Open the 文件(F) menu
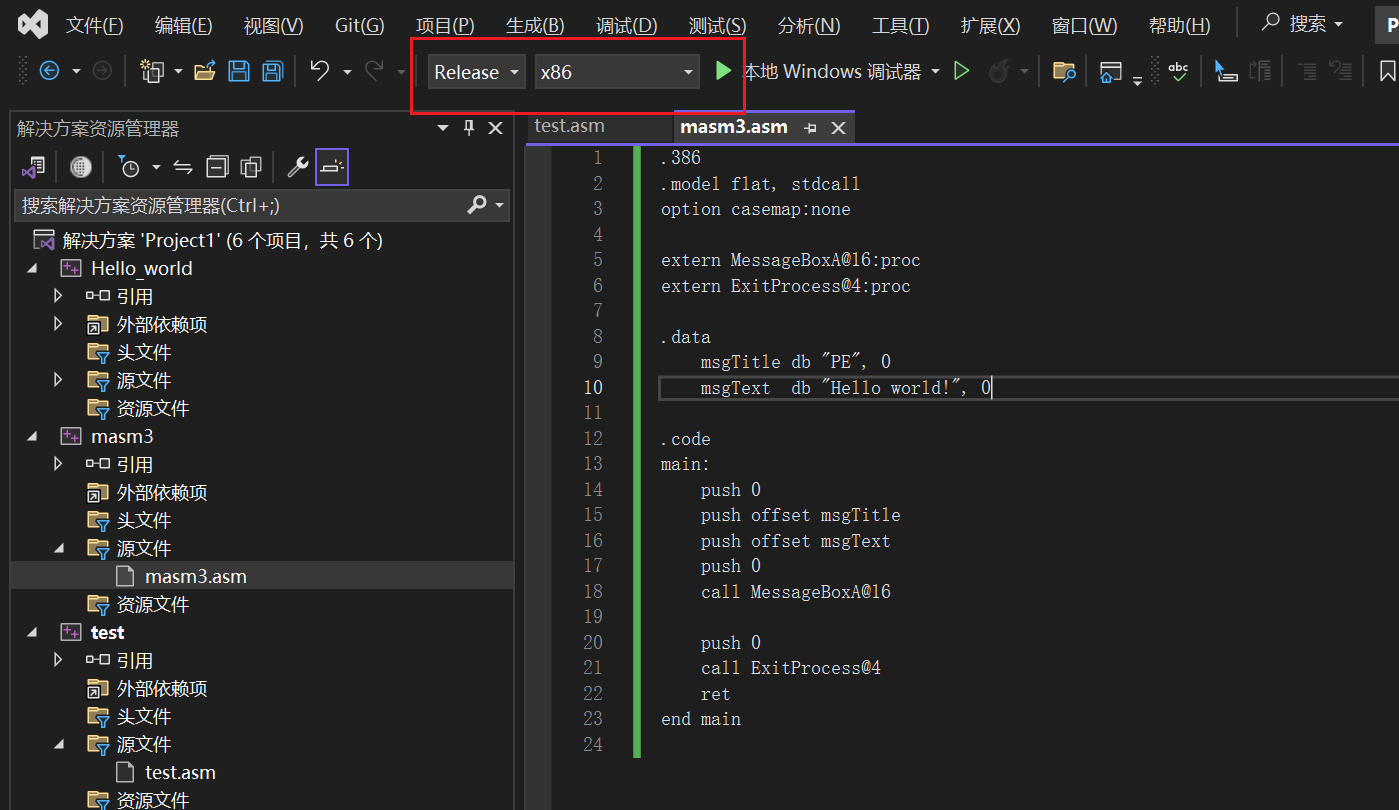This screenshot has height=810, width=1399. [x=95, y=25]
